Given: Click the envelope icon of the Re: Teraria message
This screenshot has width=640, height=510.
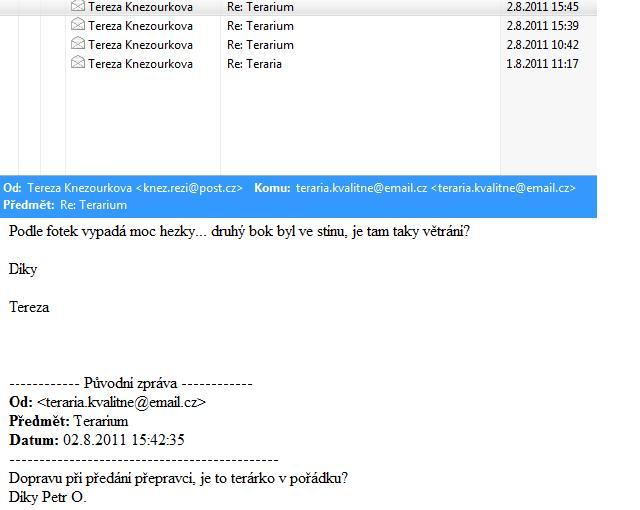Looking at the screenshot, I should point(77,63).
